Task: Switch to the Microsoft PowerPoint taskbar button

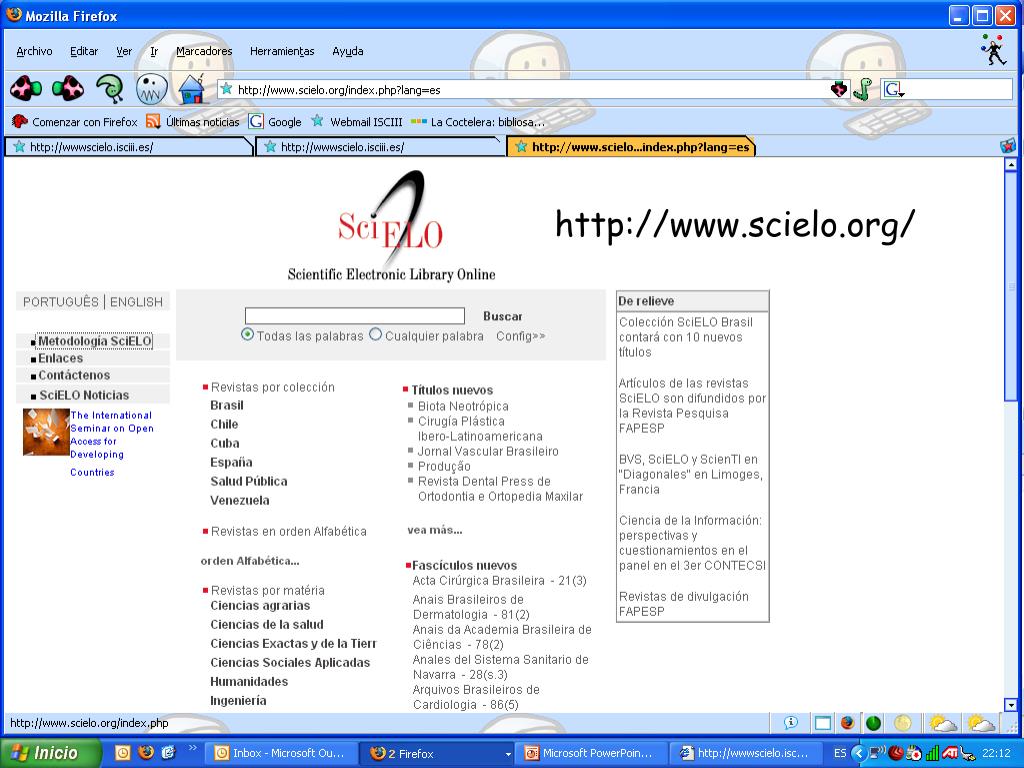Action: [x=593, y=753]
